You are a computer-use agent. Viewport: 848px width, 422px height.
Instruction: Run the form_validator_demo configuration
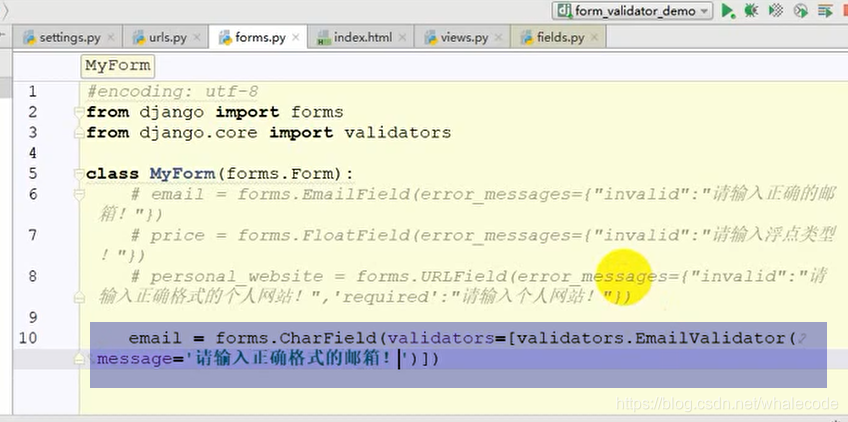pos(728,11)
